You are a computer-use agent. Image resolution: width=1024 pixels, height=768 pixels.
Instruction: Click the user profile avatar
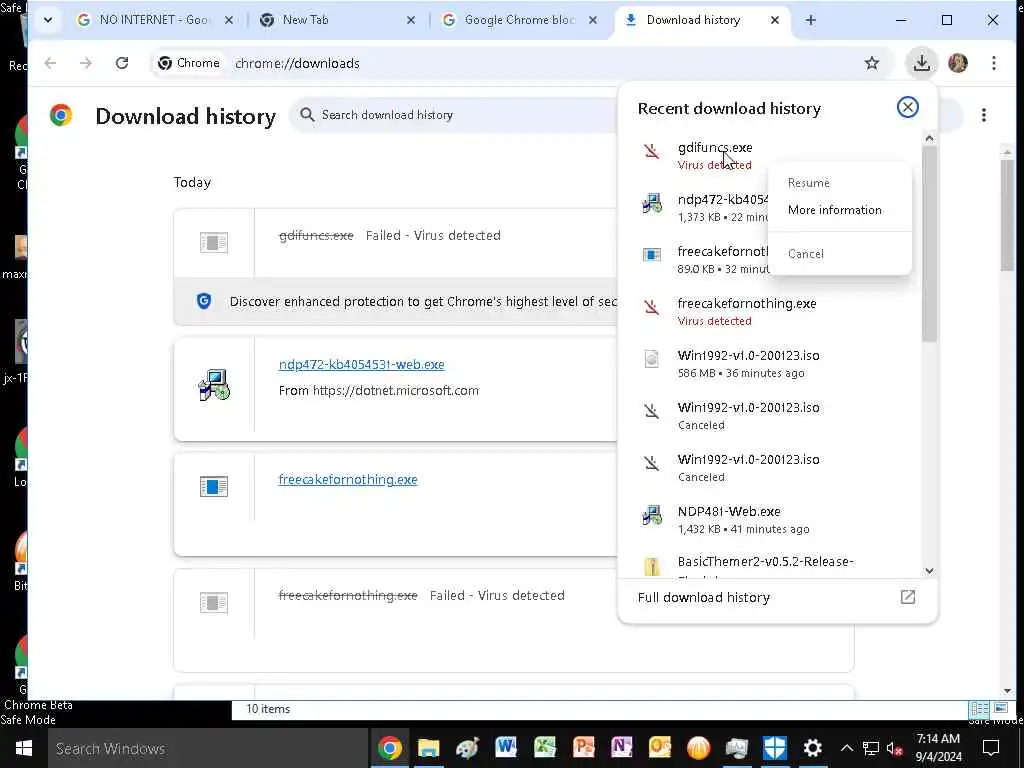[958, 63]
